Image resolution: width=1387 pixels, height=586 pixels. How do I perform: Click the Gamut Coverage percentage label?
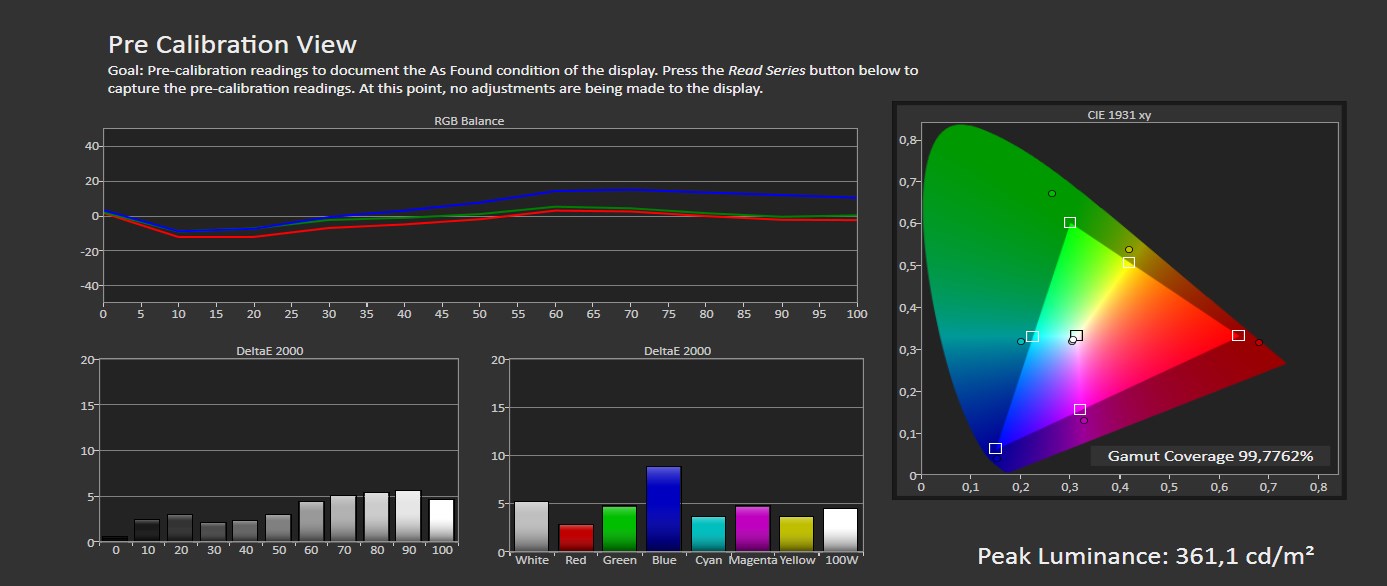1209,456
